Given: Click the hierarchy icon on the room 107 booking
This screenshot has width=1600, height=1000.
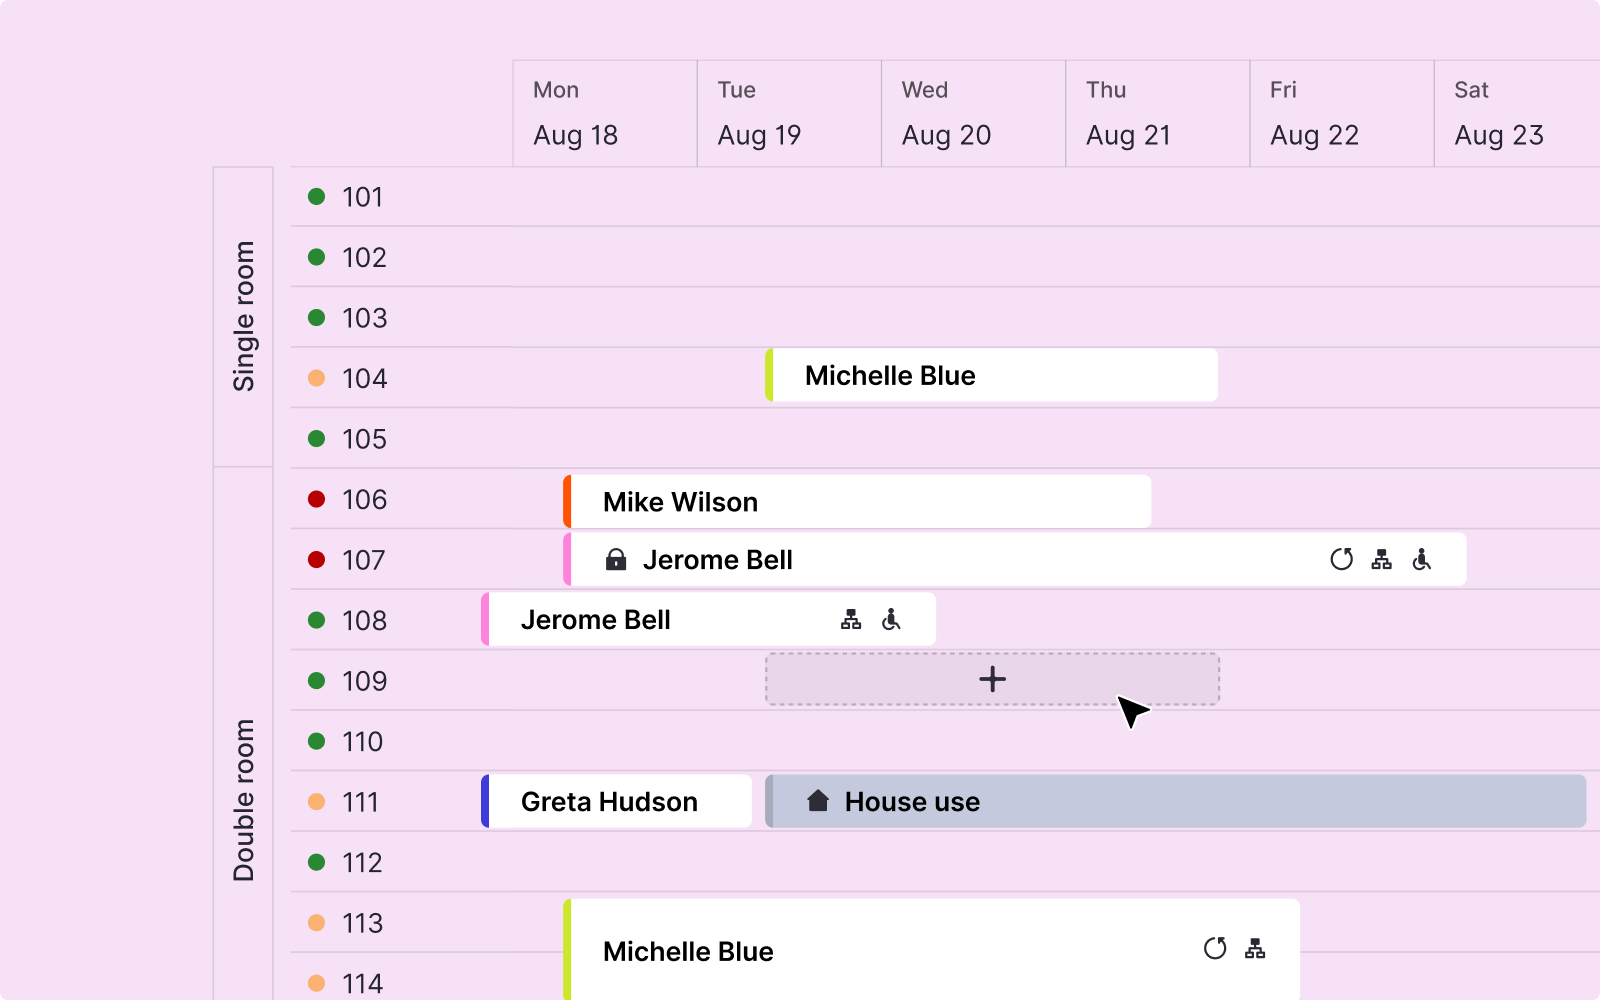Looking at the screenshot, I should [x=1381, y=560].
